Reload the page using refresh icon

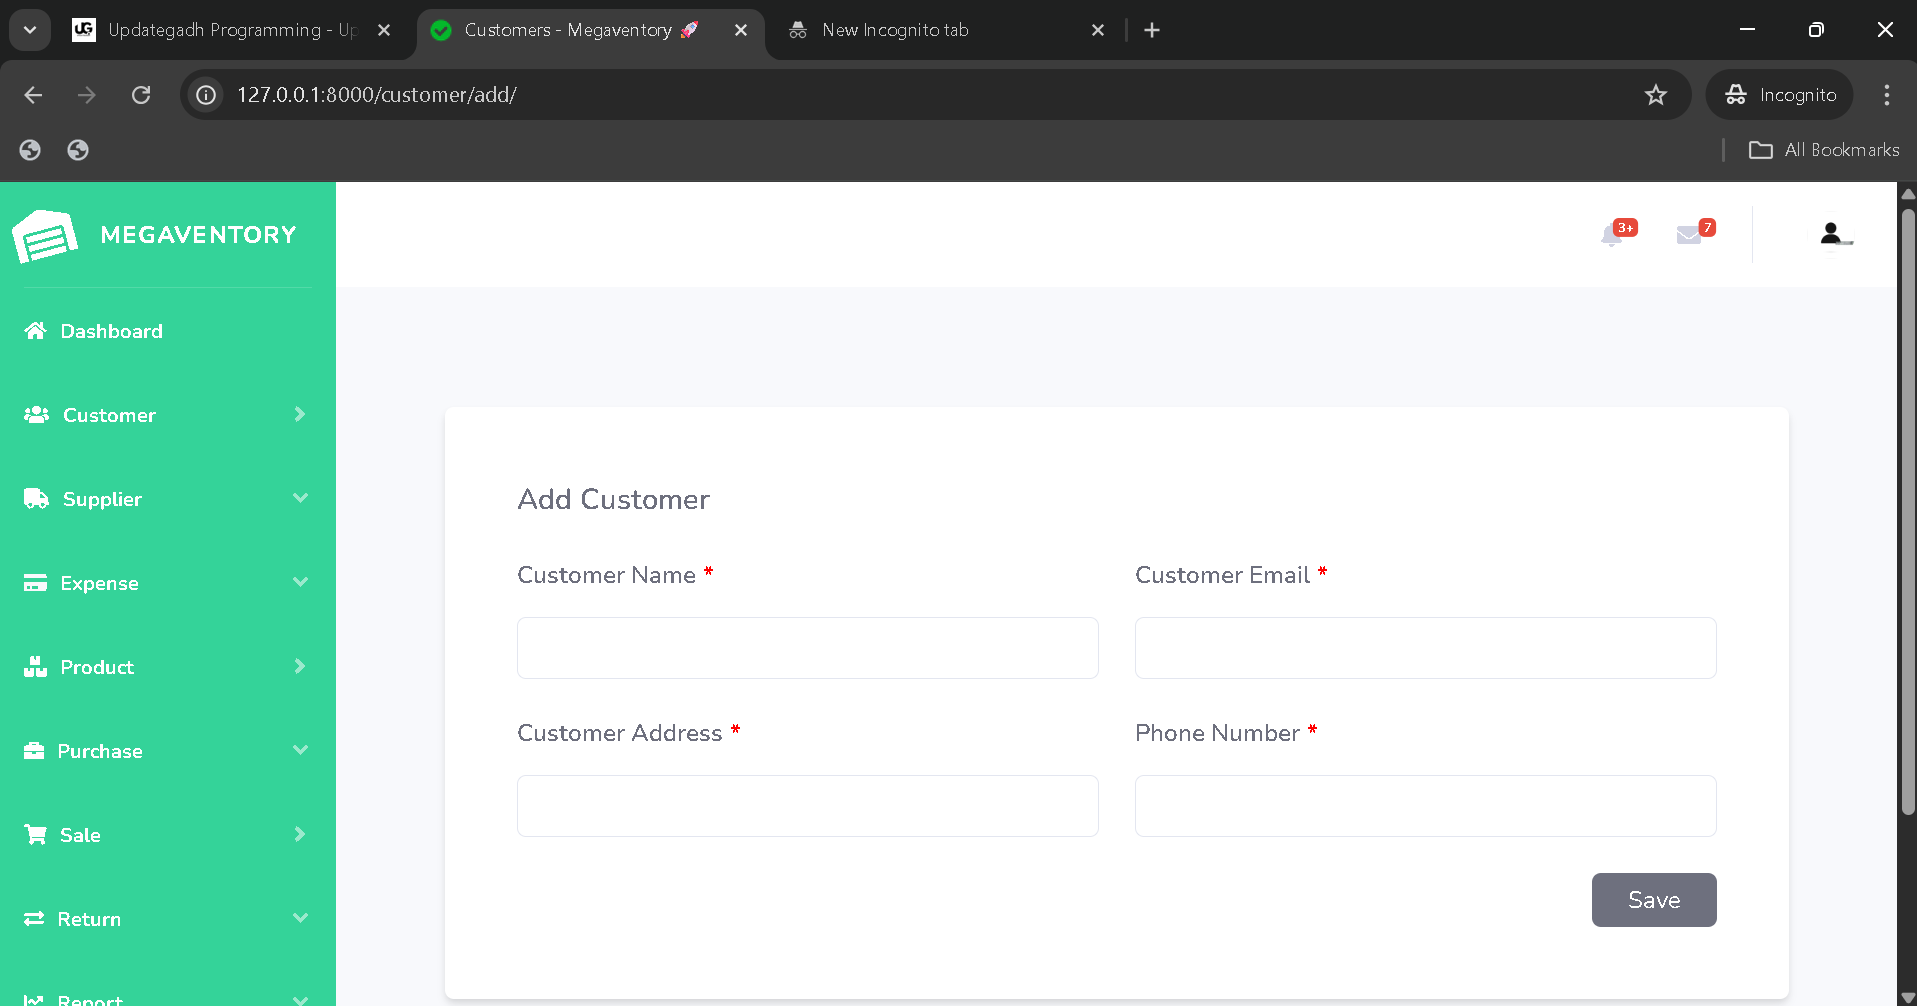[141, 95]
